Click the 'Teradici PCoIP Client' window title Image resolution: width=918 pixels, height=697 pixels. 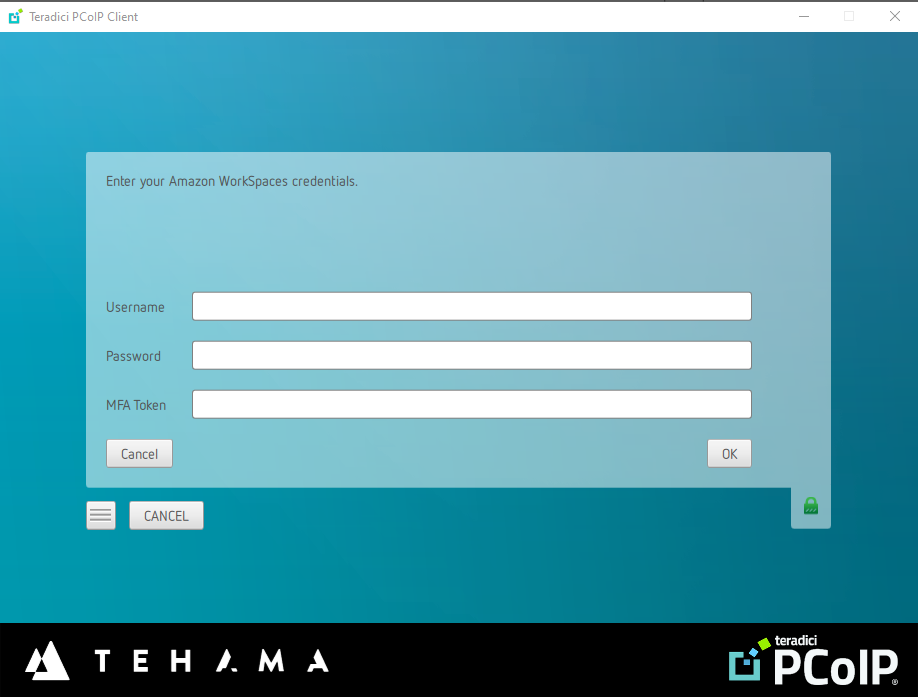(84, 17)
